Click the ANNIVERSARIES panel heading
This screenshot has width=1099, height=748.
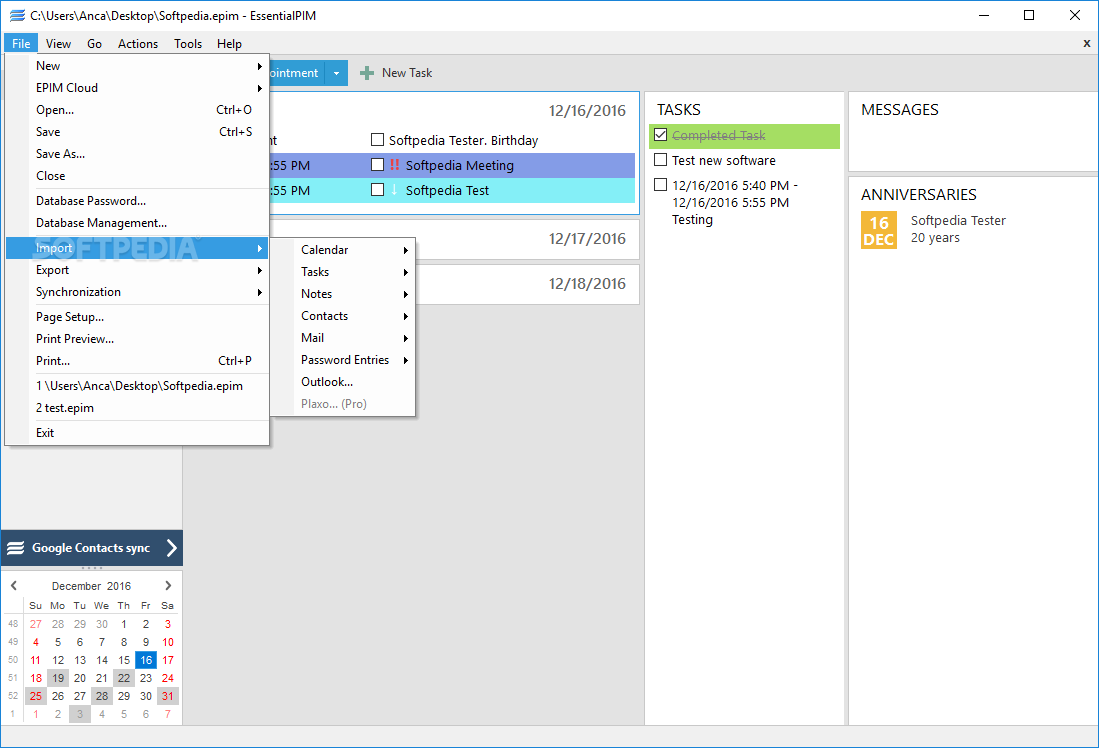[x=919, y=195]
